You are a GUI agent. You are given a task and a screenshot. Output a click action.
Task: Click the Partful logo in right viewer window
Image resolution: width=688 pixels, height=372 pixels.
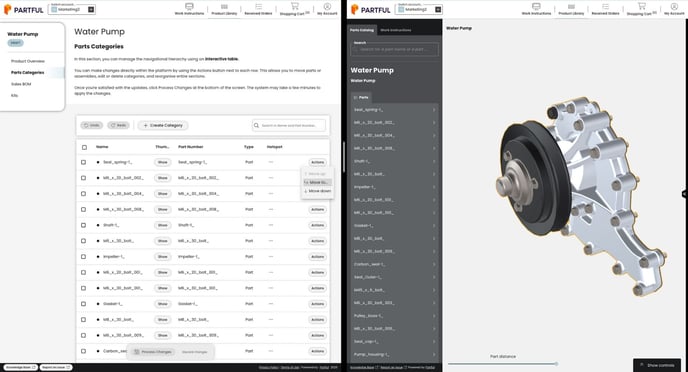click(x=370, y=9)
